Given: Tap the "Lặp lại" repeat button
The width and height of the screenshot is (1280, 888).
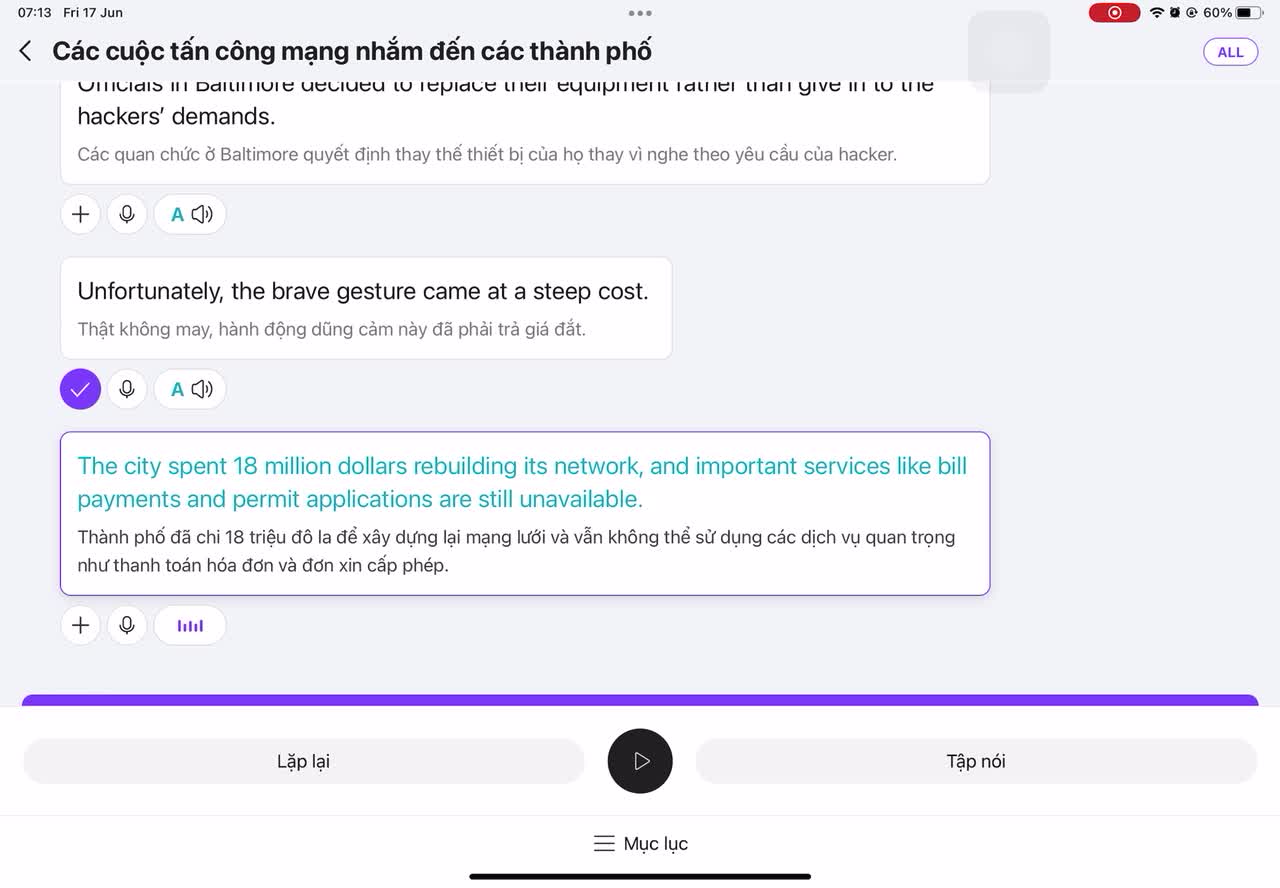Looking at the screenshot, I should (x=303, y=761).
